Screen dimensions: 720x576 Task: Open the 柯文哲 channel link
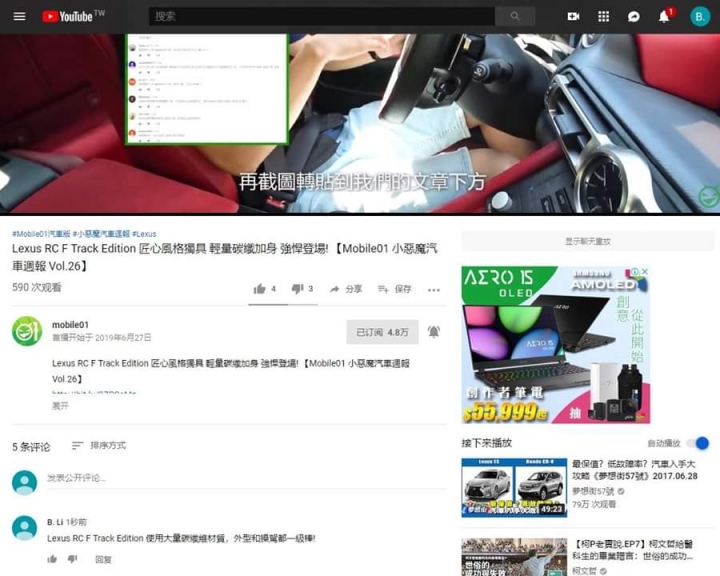click(x=585, y=571)
